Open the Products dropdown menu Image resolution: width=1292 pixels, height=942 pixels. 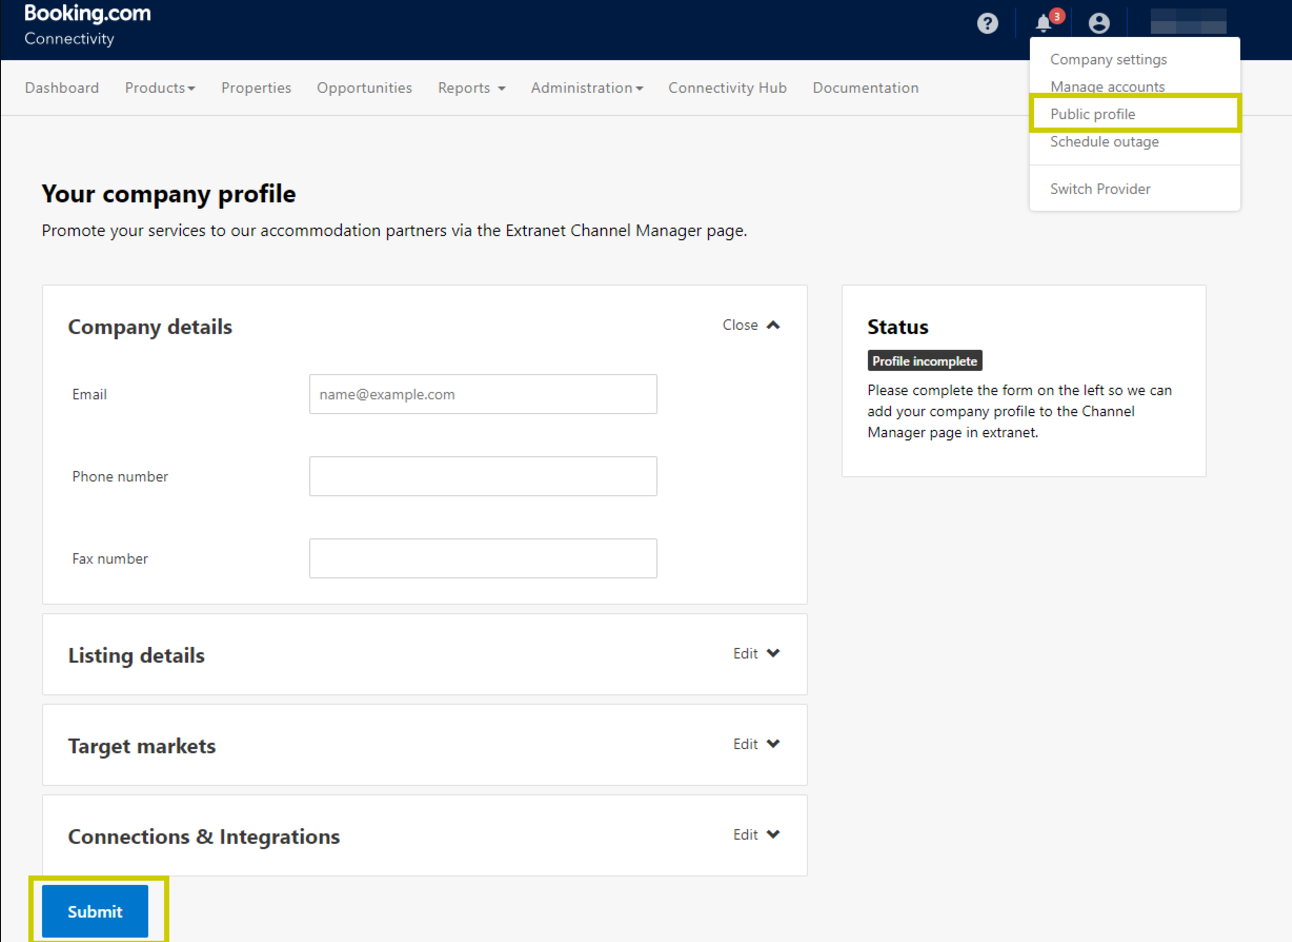click(160, 88)
